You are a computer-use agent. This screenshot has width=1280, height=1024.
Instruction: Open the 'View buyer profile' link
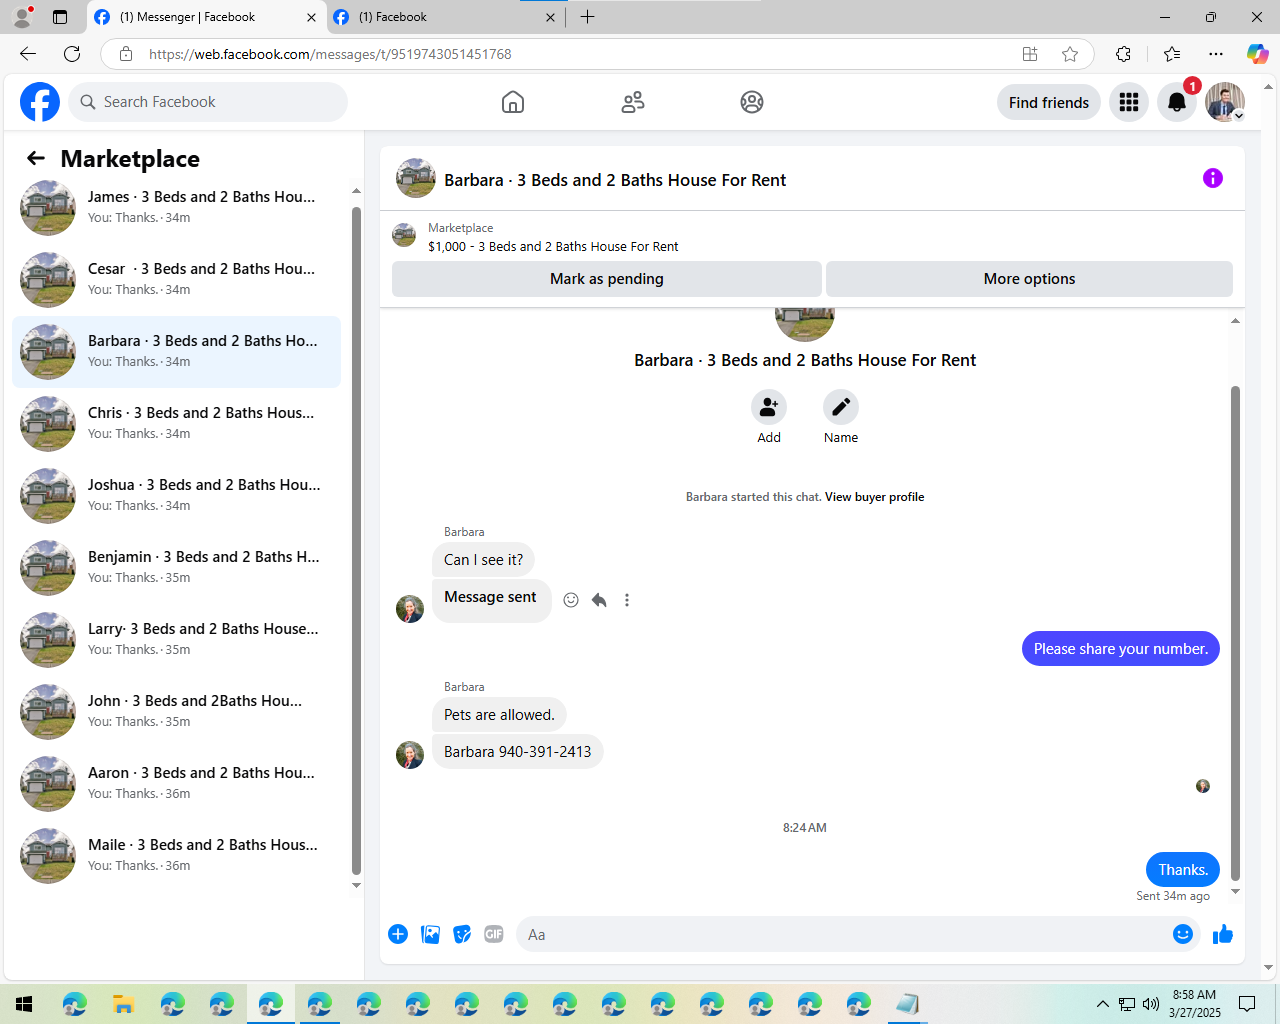coord(874,497)
